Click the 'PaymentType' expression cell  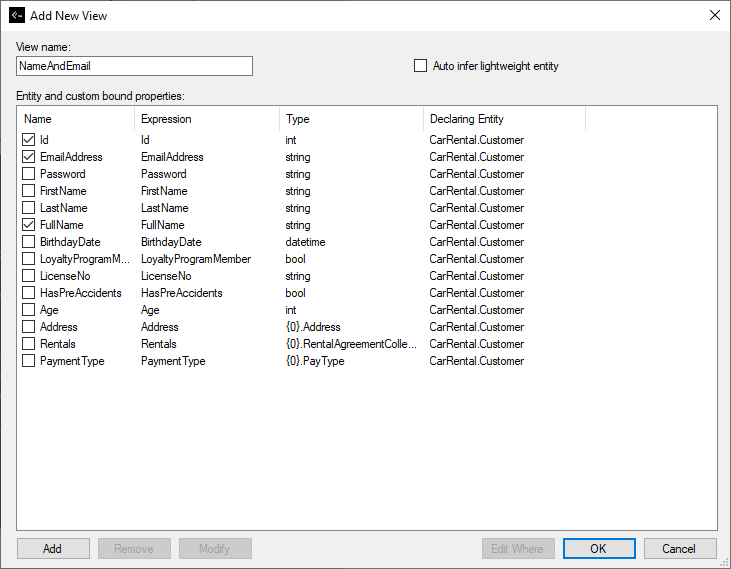[173, 361]
